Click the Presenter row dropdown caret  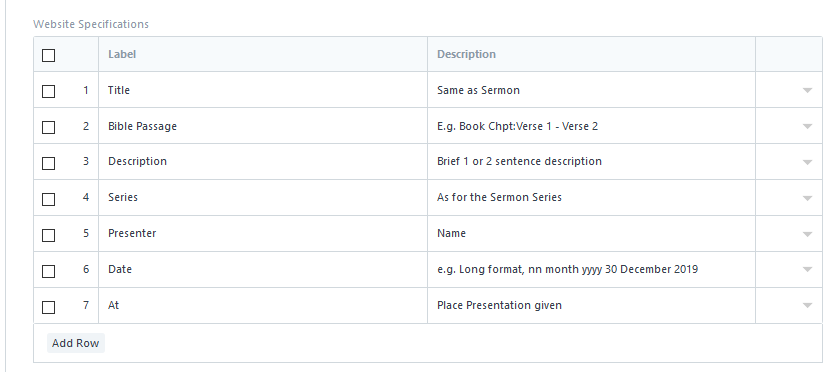click(x=807, y=234)
